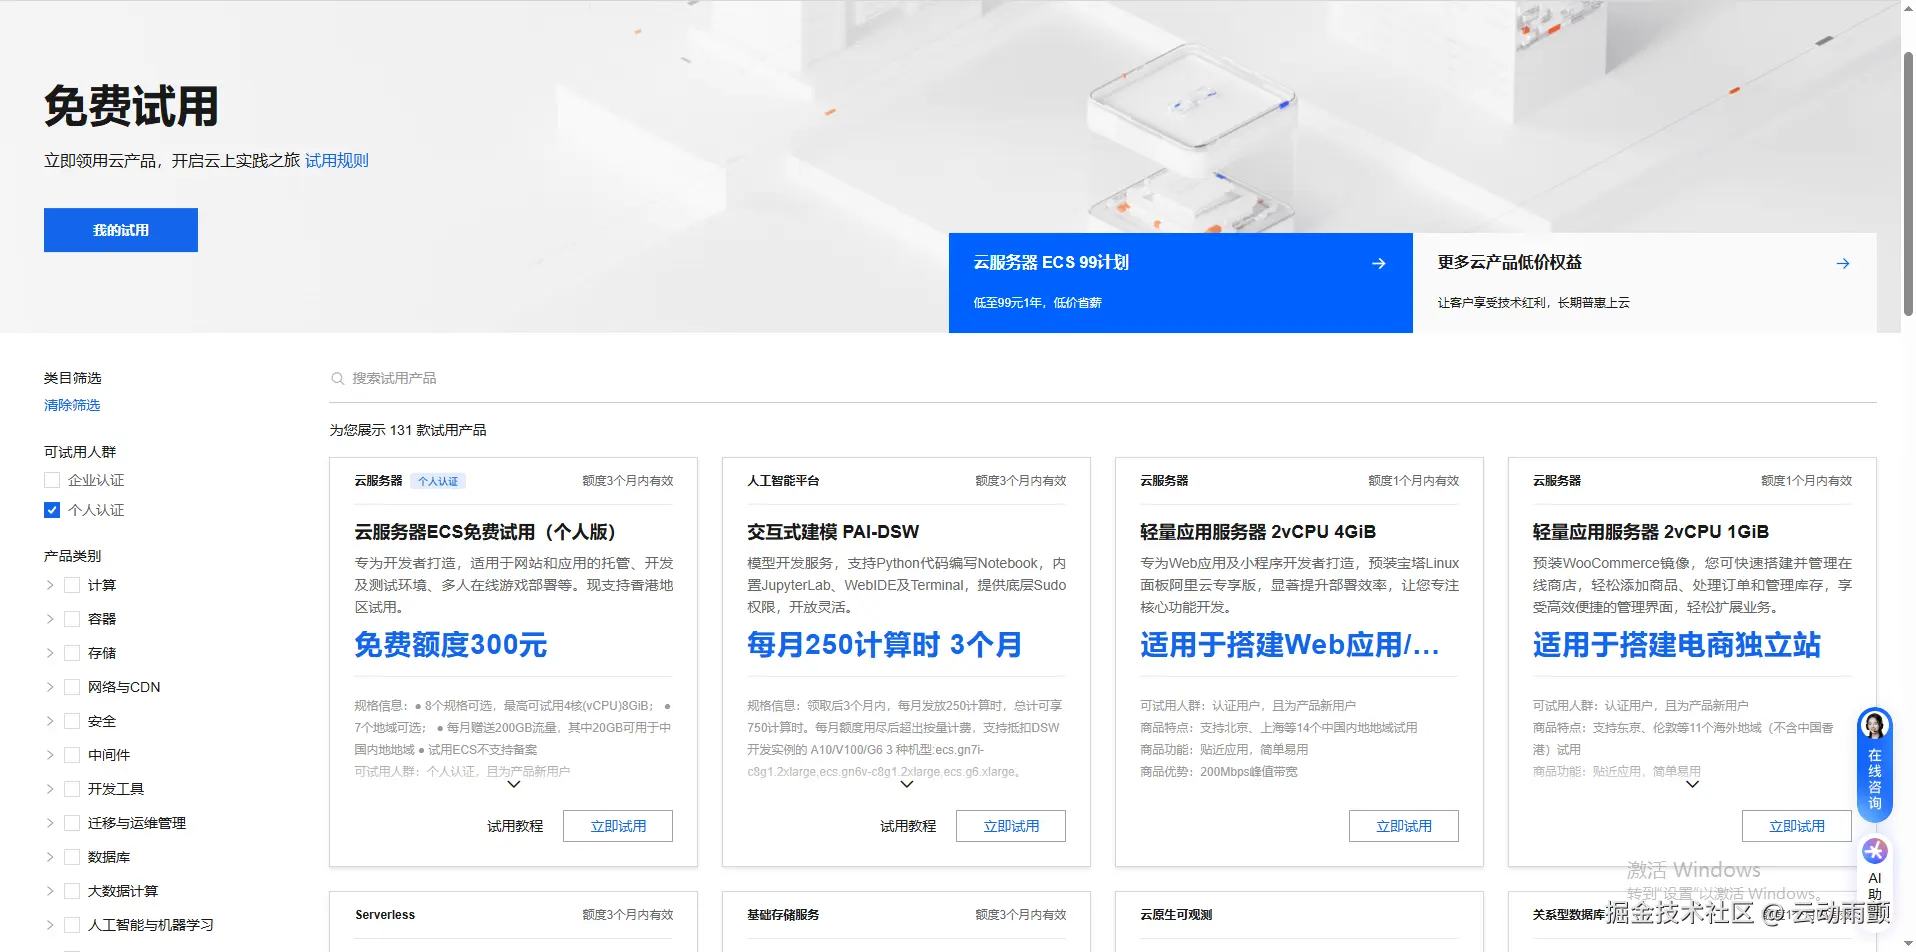The height and width of the screenshot is (952, 1916).
Task: Open the 云服务器 ECS 99计划 banner
Action: 1181,283
